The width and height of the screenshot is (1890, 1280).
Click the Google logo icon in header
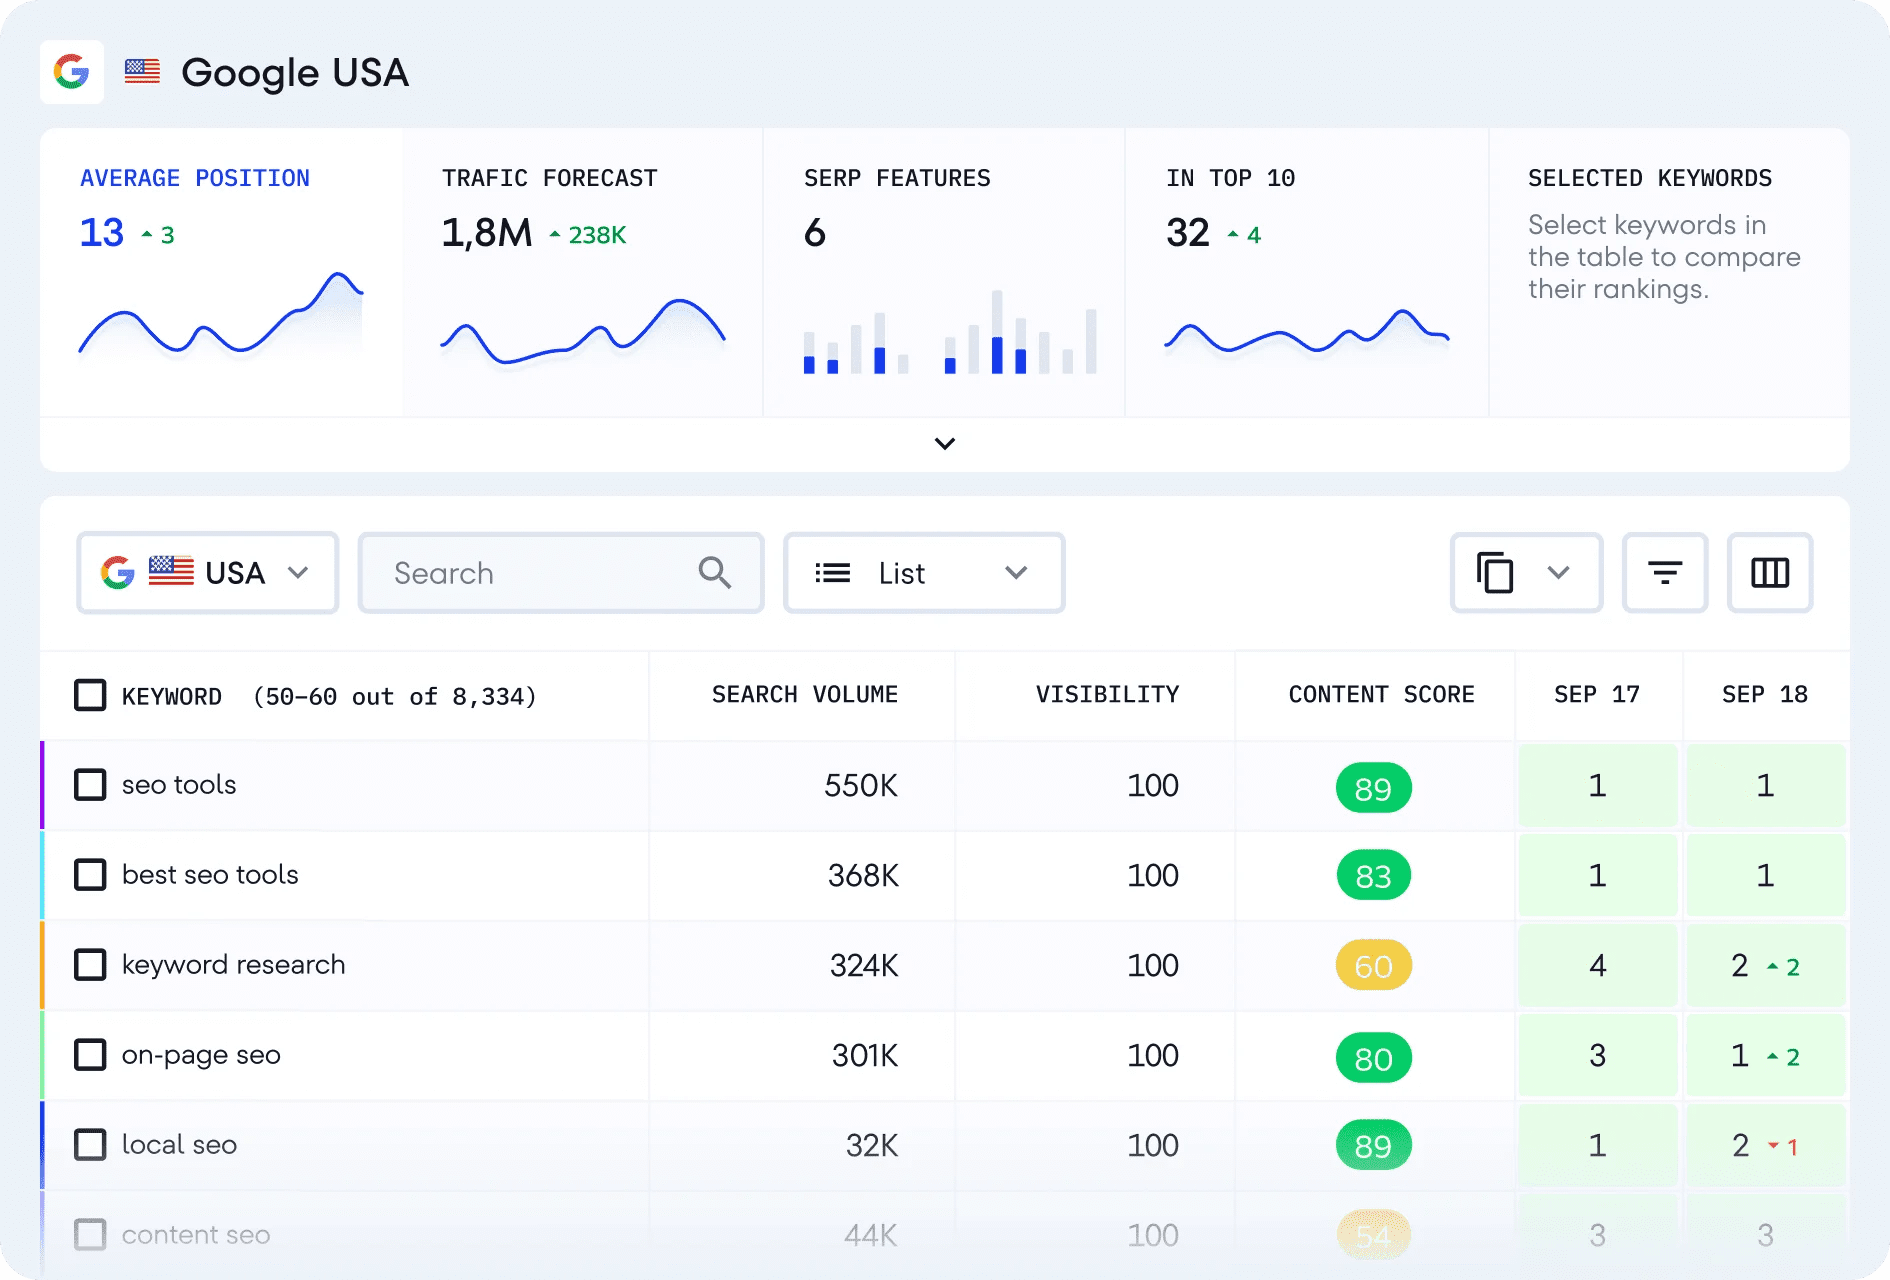(72, 72)
